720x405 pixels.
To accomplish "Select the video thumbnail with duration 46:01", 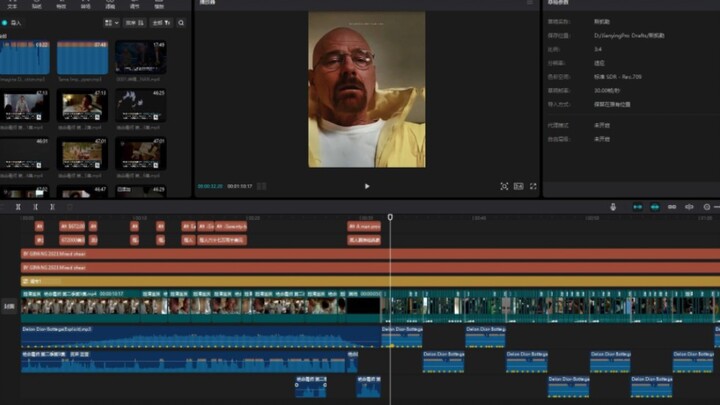I will (25, 154).
